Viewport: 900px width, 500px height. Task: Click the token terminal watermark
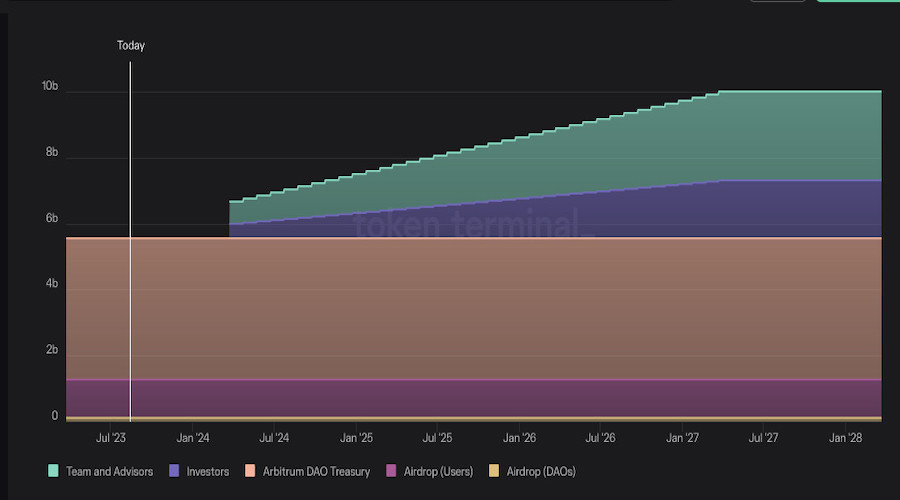pos(472,223)
